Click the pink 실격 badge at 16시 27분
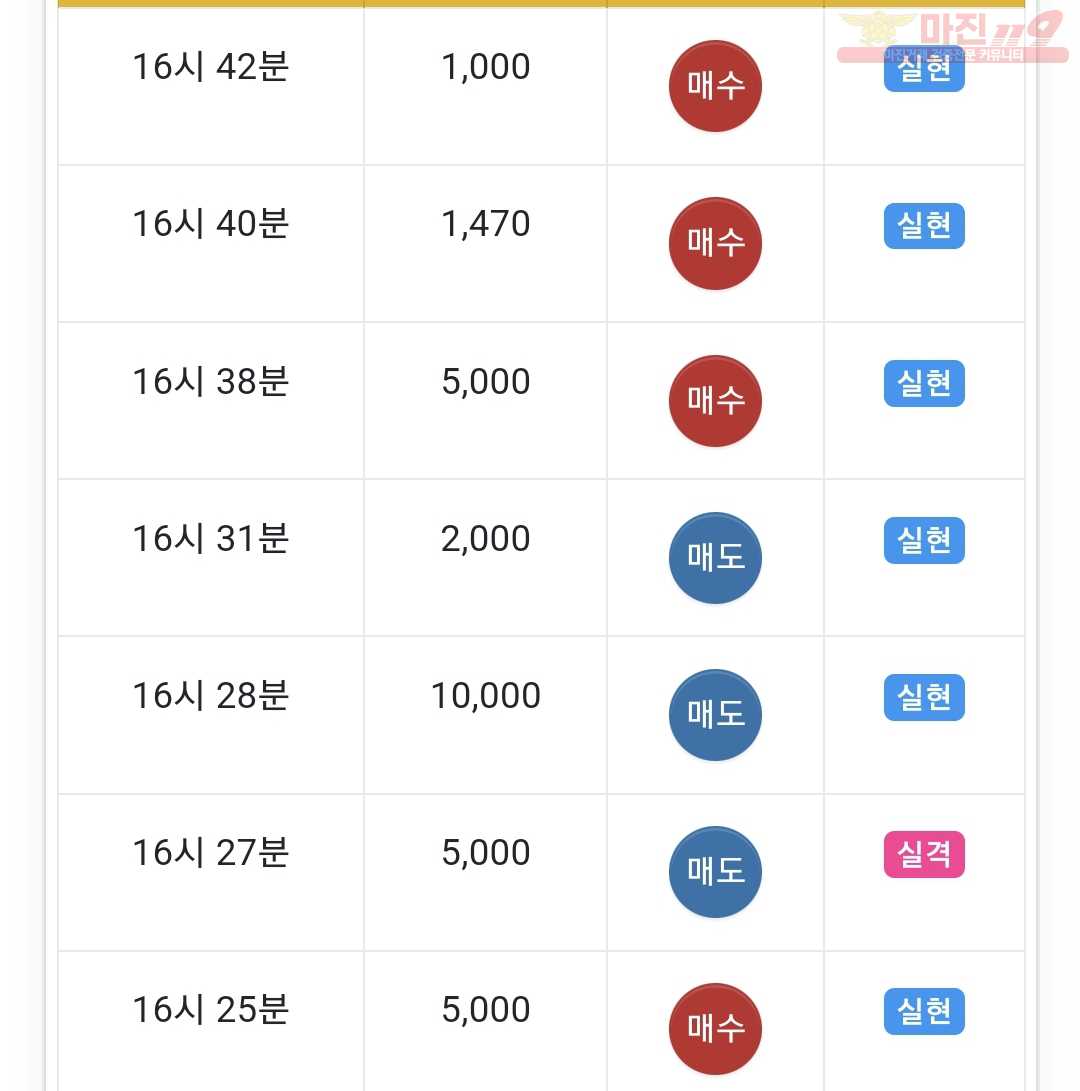The width and height of the screenshot is (1080, 1091). coord(924,854)
